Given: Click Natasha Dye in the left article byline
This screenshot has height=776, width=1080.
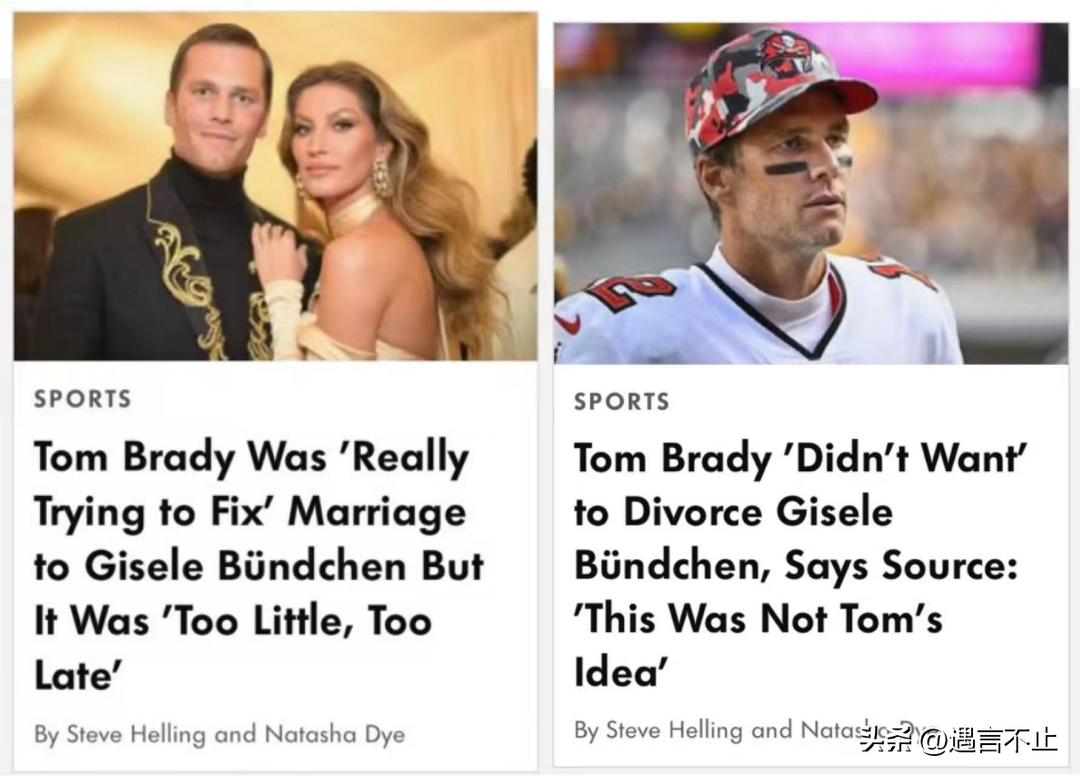Looking at the screenshot, I should point(334,734).
